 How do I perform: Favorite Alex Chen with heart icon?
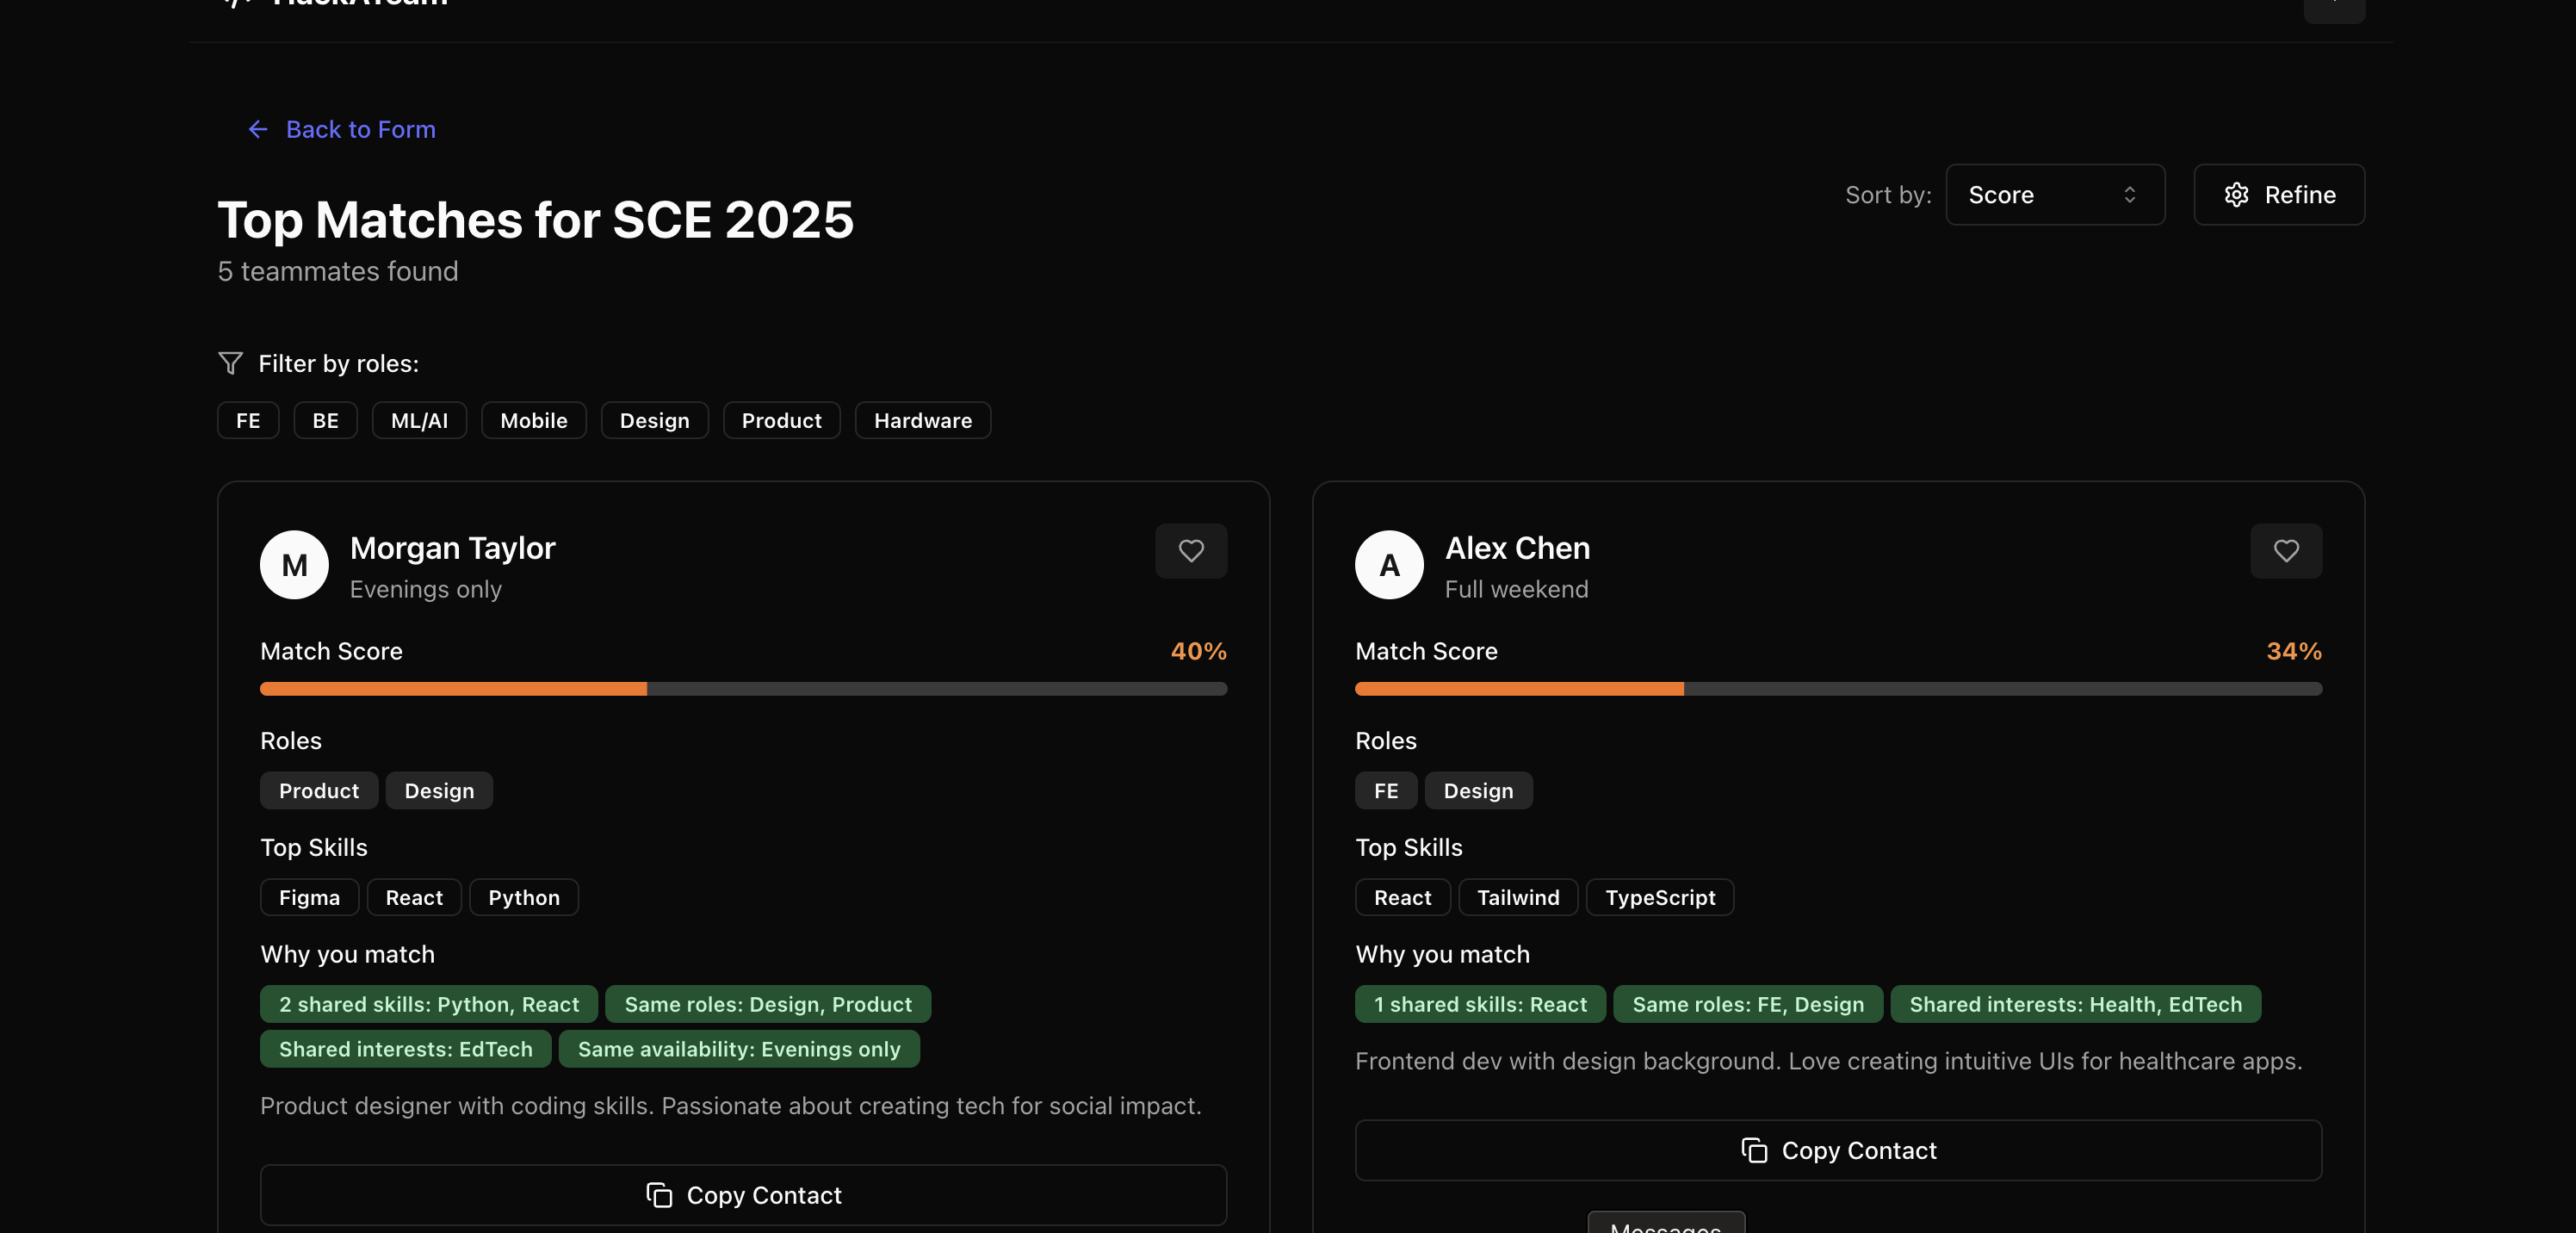click(x=2286, y=551)
